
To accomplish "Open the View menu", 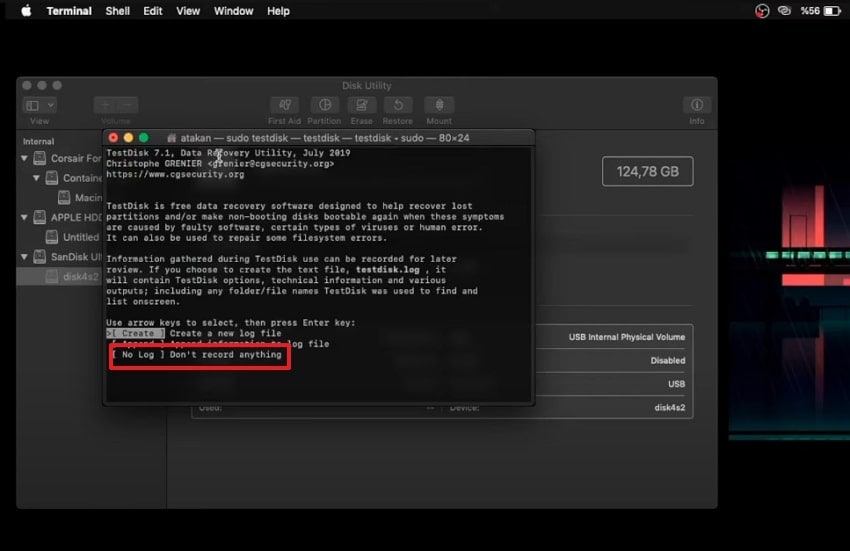I will click(188, 11).
